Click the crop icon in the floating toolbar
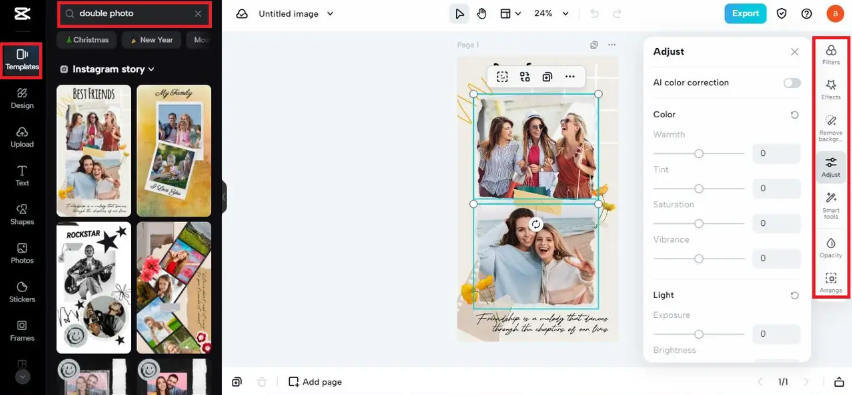This screenshot has height=395, width=852. 502,77
